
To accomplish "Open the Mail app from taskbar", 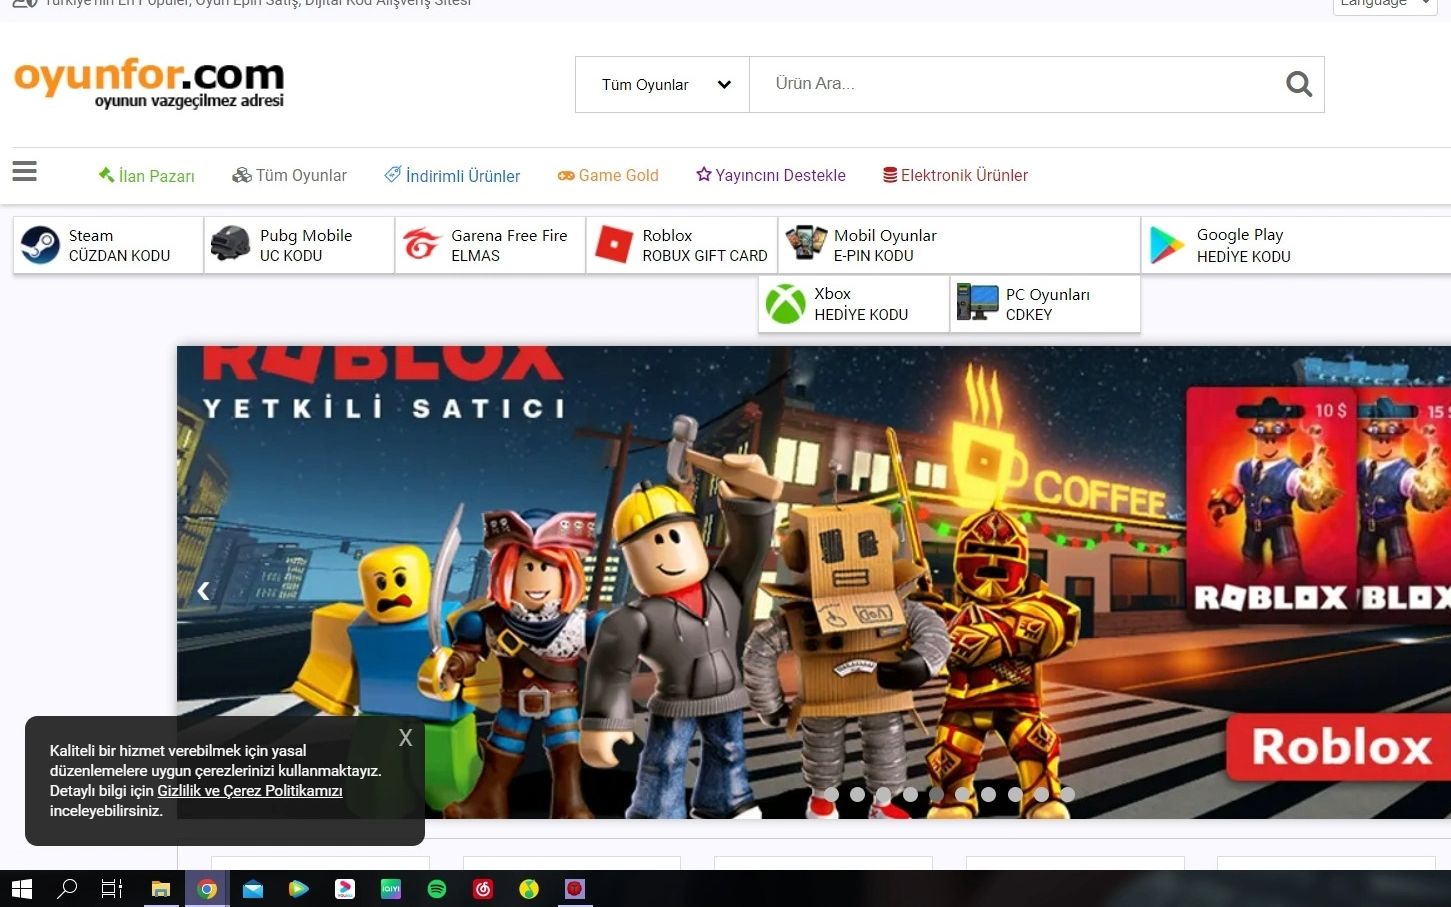I will pos(253,888).
